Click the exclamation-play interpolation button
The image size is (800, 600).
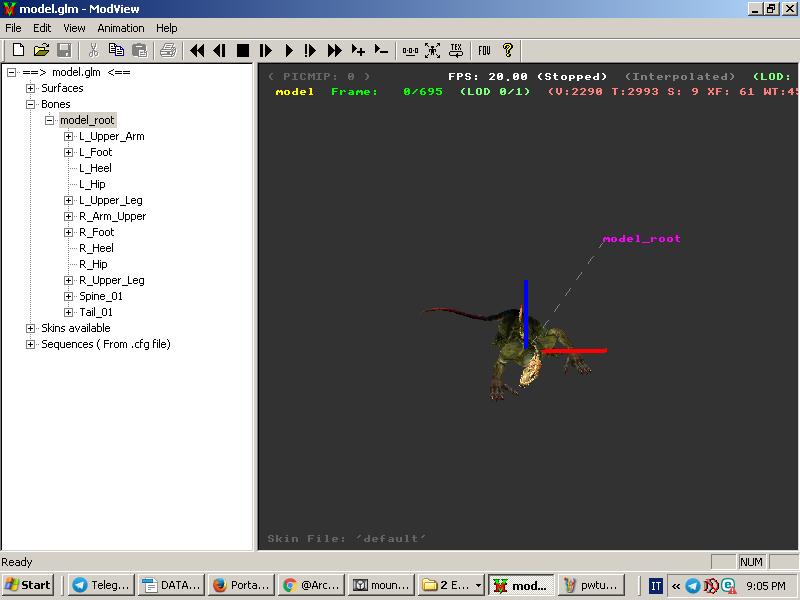click(x=310, y=50)
